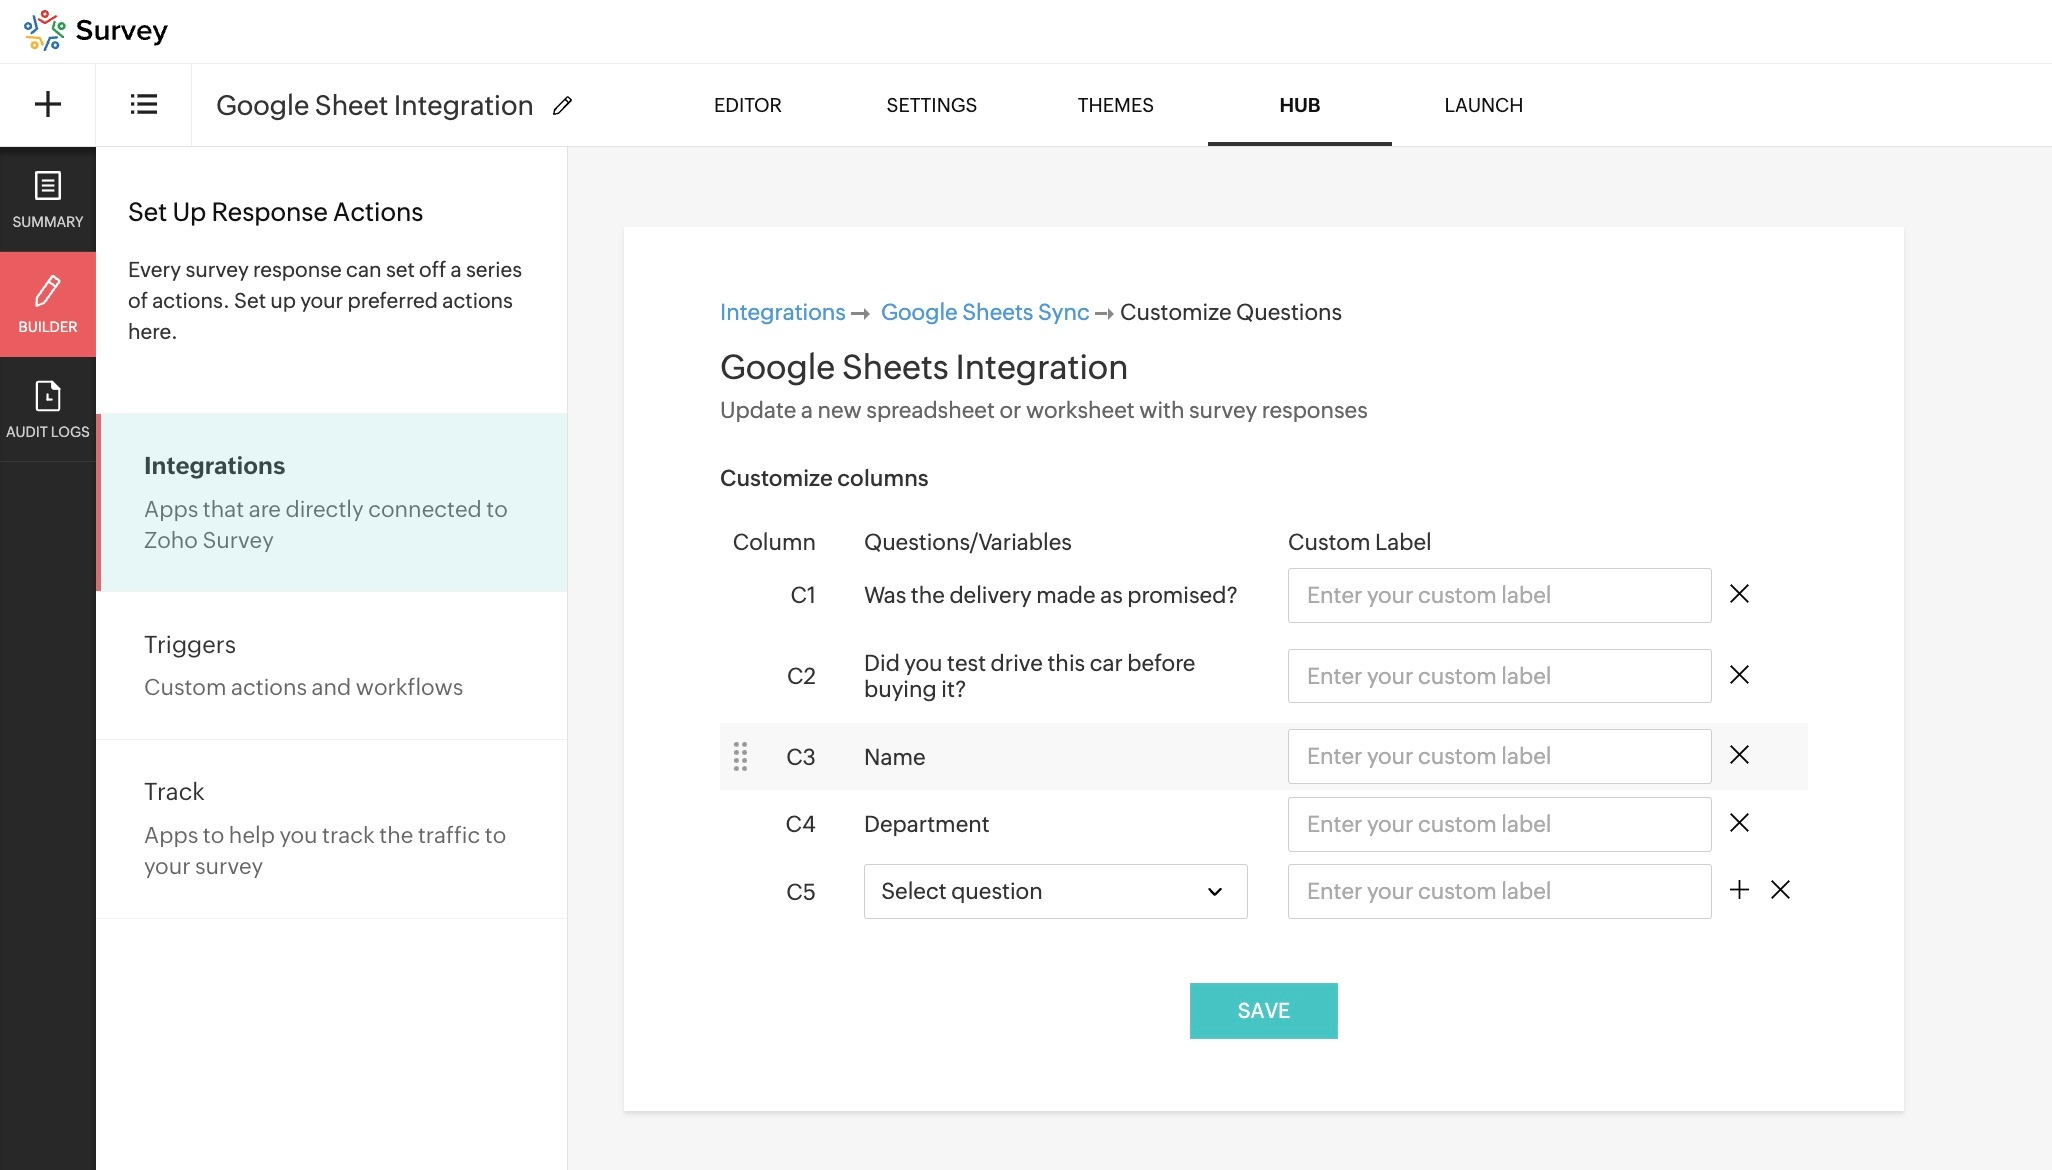
Task: Open Audit Logs from the sidebar
Action: point(47,409)
